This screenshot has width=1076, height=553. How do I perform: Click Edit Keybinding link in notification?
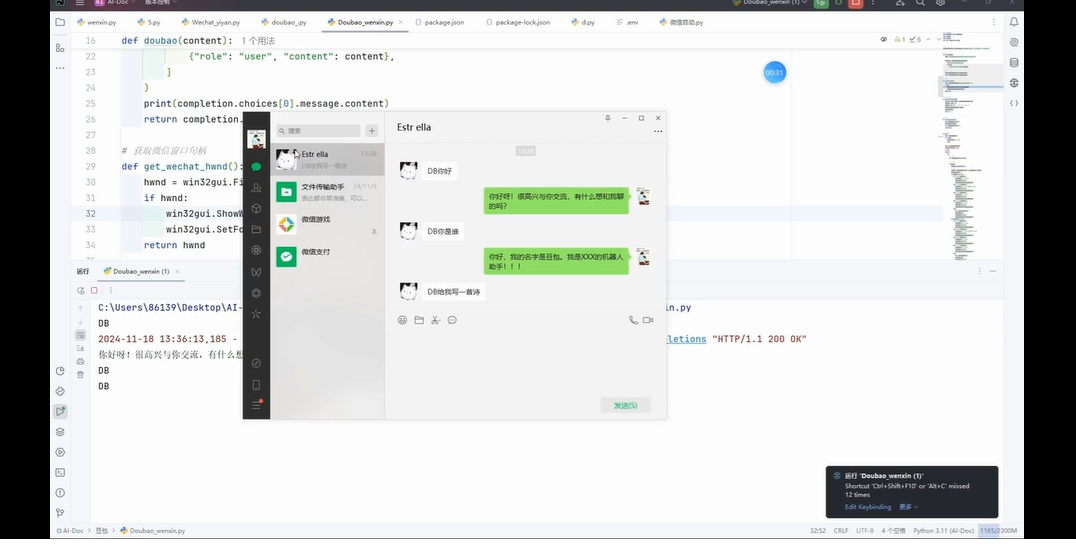[867, 507]
